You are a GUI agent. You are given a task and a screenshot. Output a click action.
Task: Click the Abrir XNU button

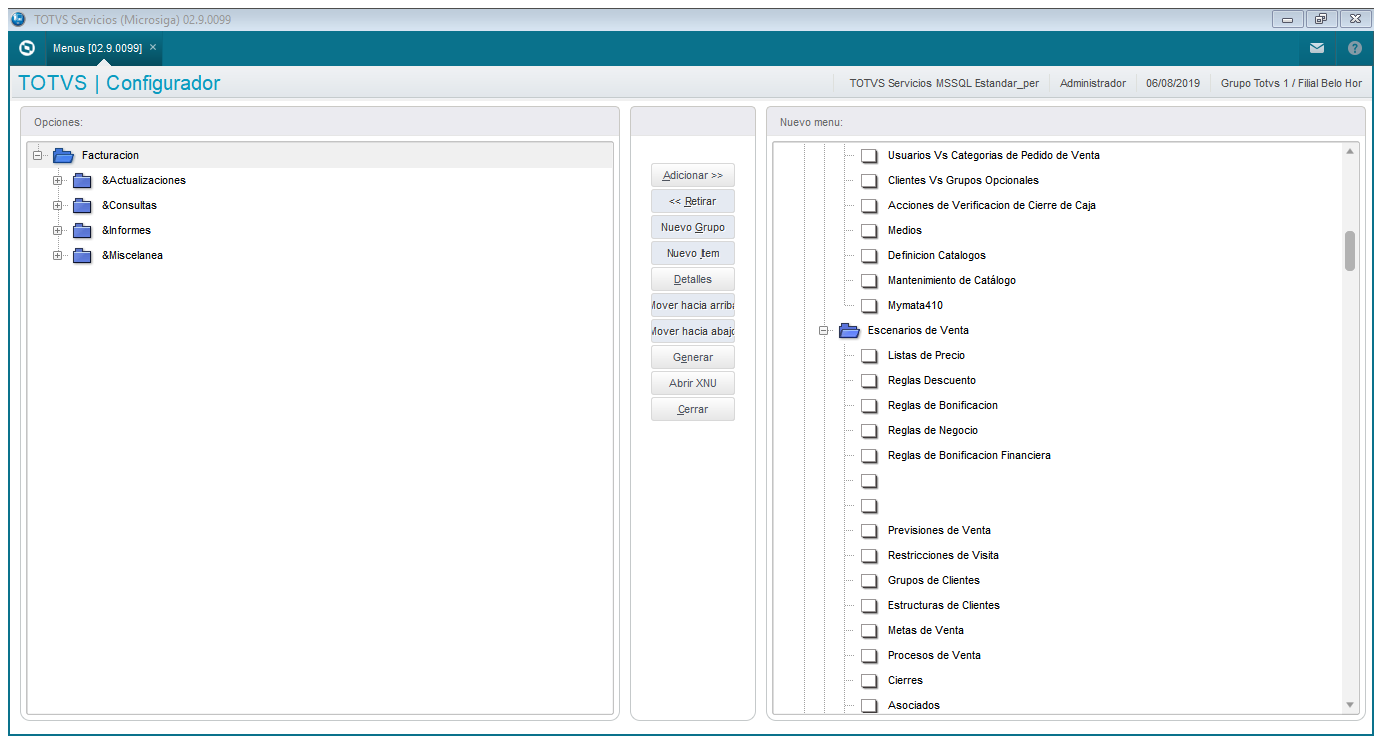click(x=693, y=383)
